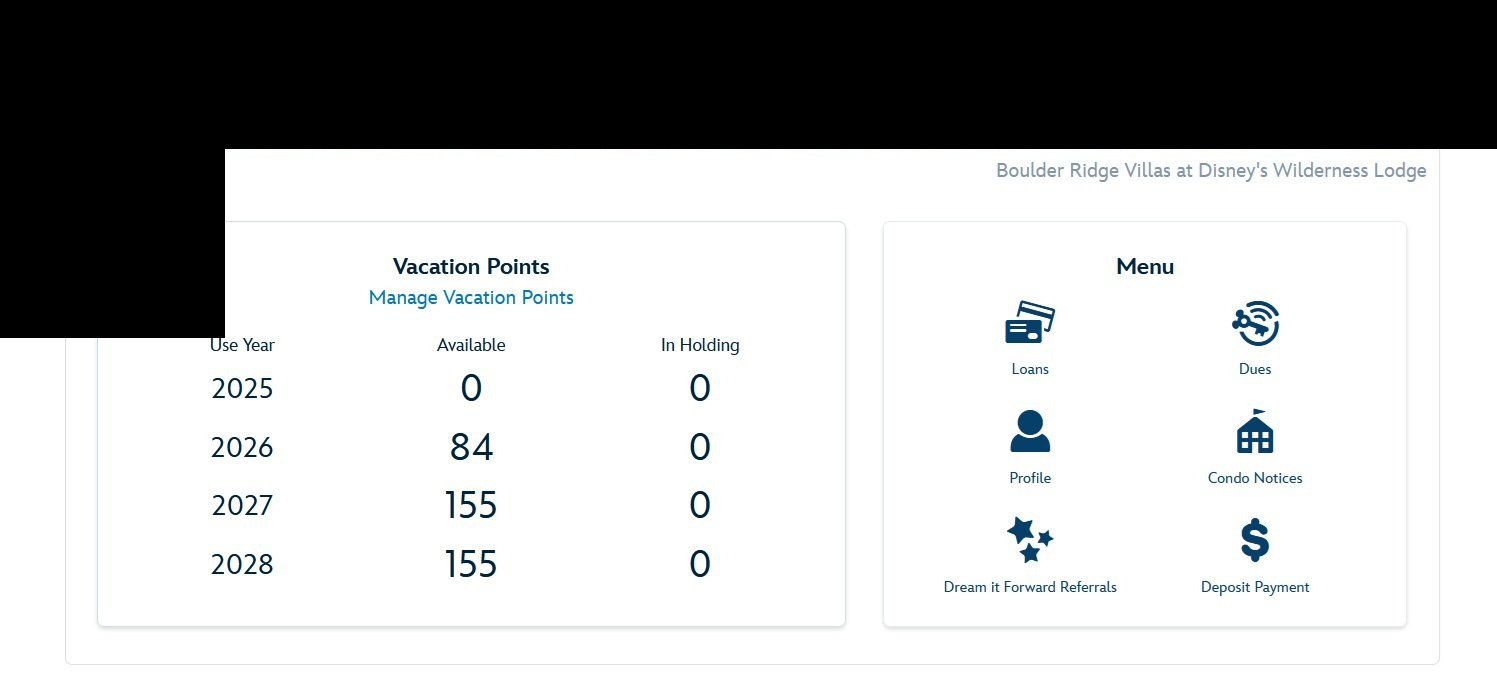Click the Dream it Forward stars icon
This screenshot has width=1497, height=674.
(x=1030, y=540)
